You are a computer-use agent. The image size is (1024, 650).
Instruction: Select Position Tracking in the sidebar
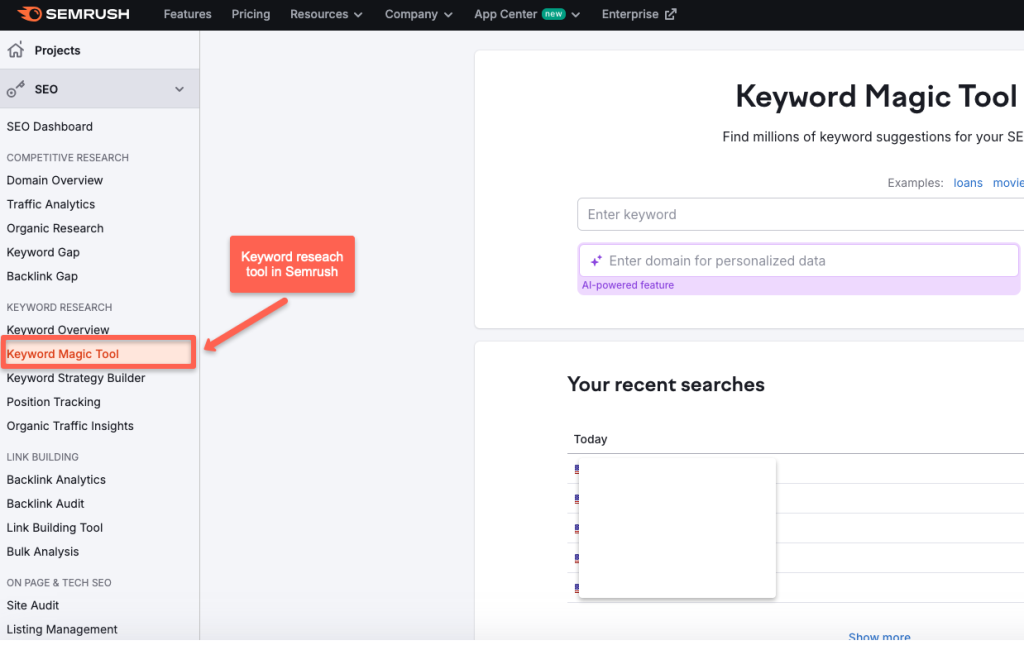click(x=53, y=401)
